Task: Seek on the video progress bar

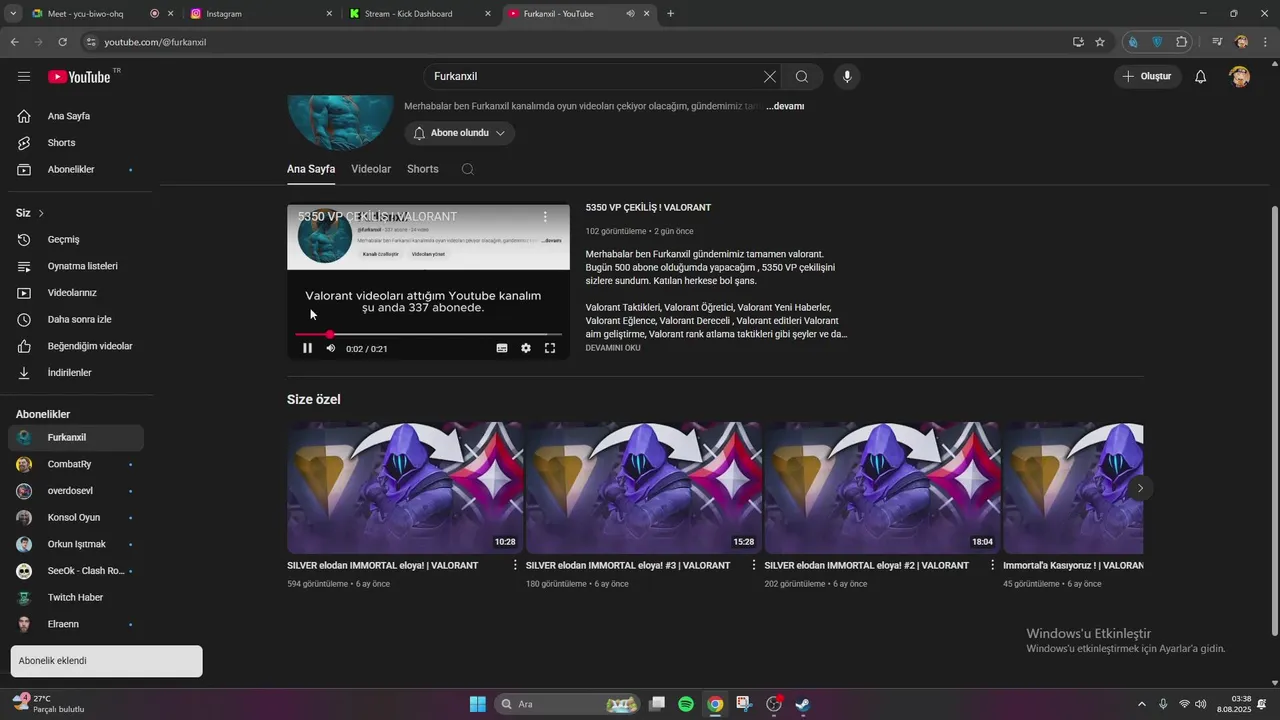Action: click(x=428, y=334)
